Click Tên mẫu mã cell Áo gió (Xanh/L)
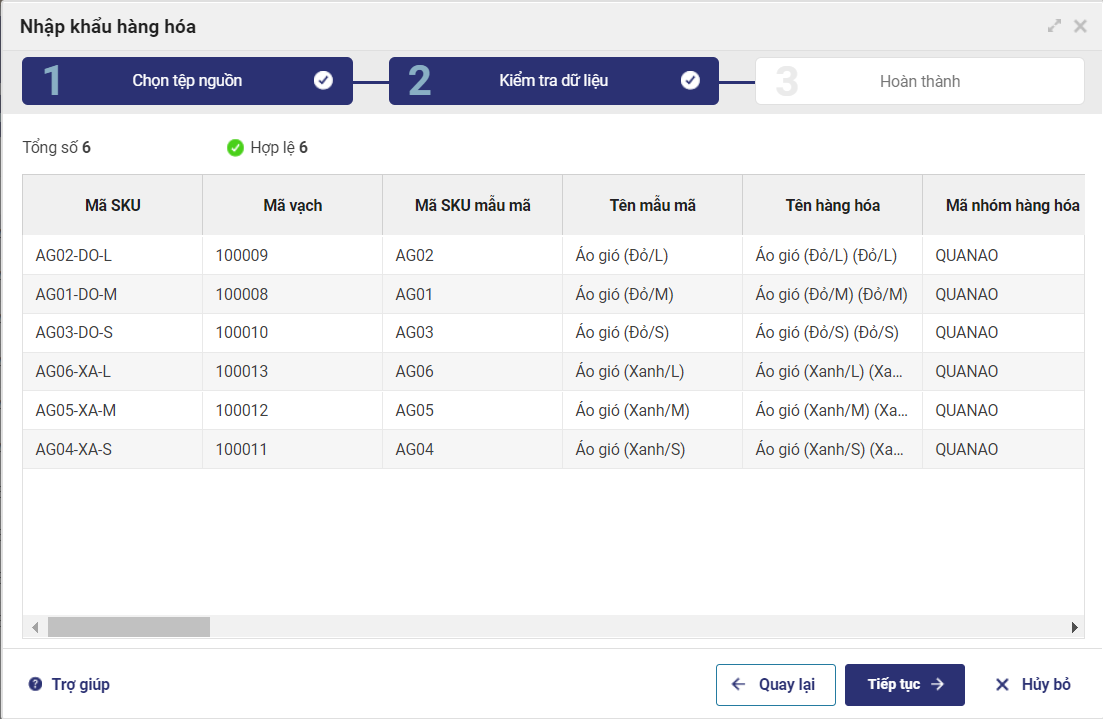The width and height of the screenshot is (1103, 719). coord(653,371)
